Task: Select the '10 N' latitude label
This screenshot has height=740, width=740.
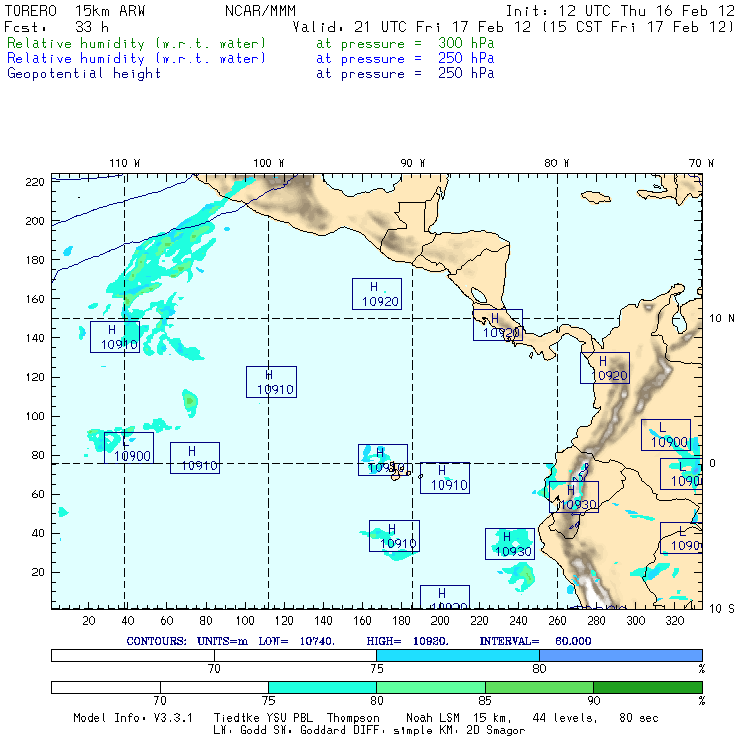Action: click(722, 319)
